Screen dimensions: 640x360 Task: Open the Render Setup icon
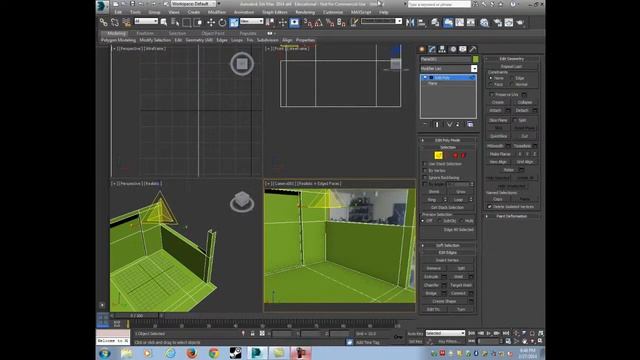(x=497, y=22)
